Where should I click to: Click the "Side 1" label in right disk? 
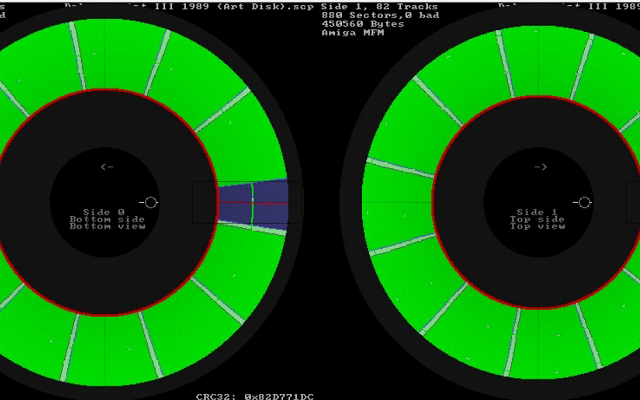click(537, 212)
